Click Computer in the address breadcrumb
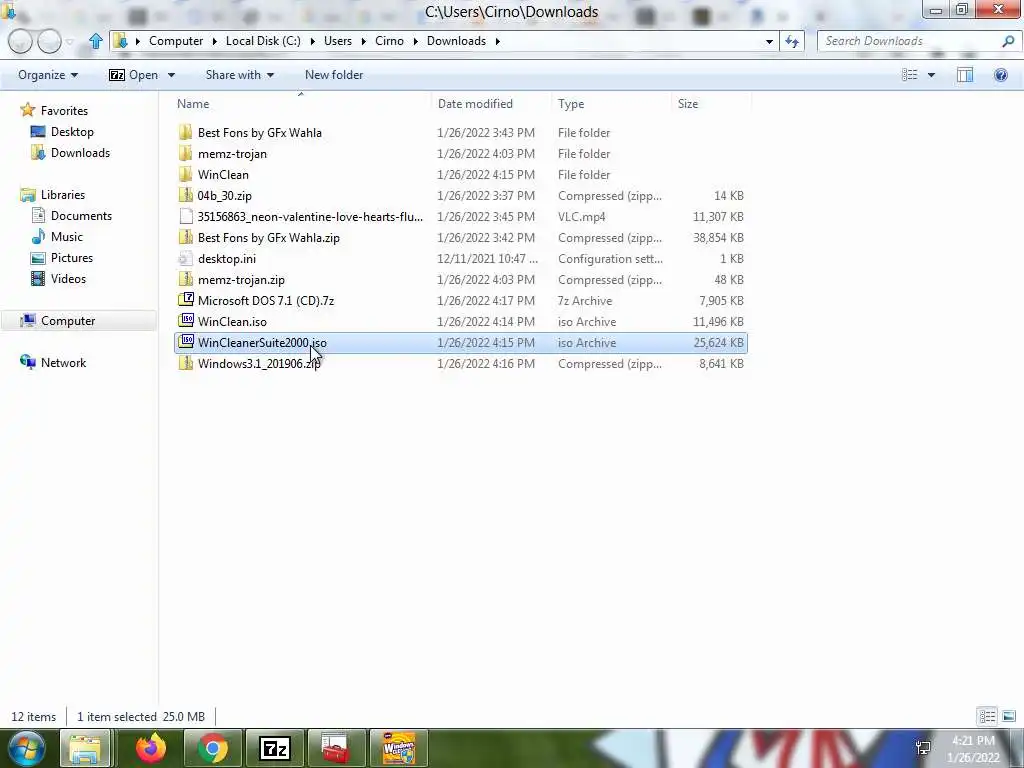This screenshot has width=1024, height=768. (x=176, y=40)
